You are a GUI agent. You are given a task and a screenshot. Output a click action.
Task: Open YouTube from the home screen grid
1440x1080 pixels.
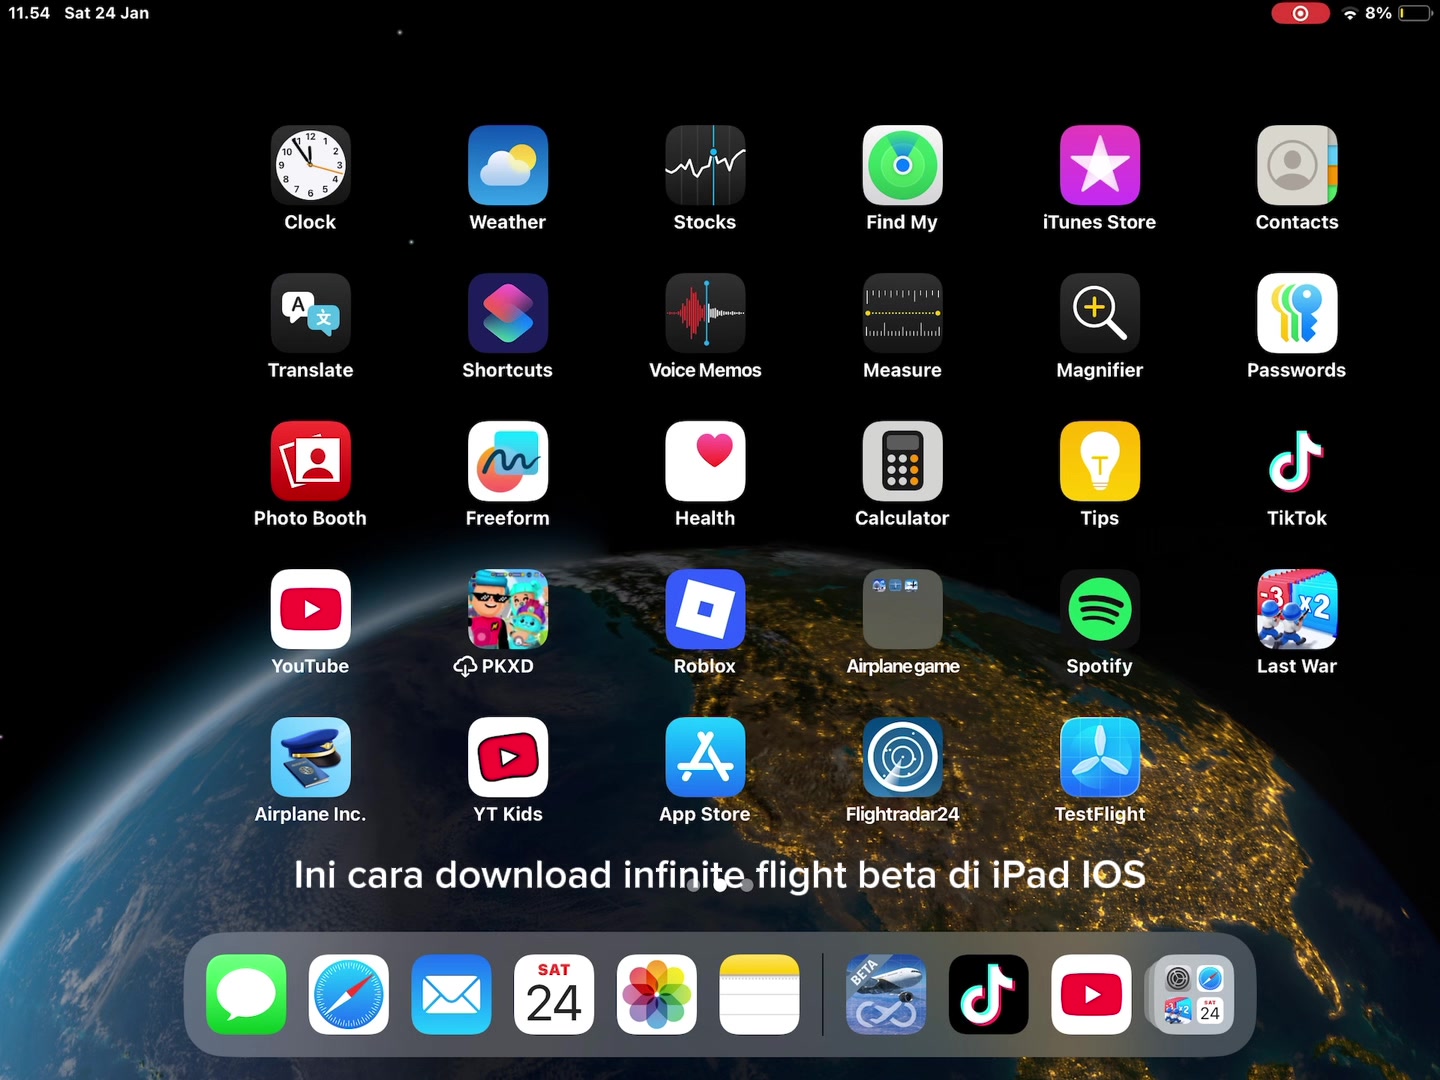pos(310,609)
